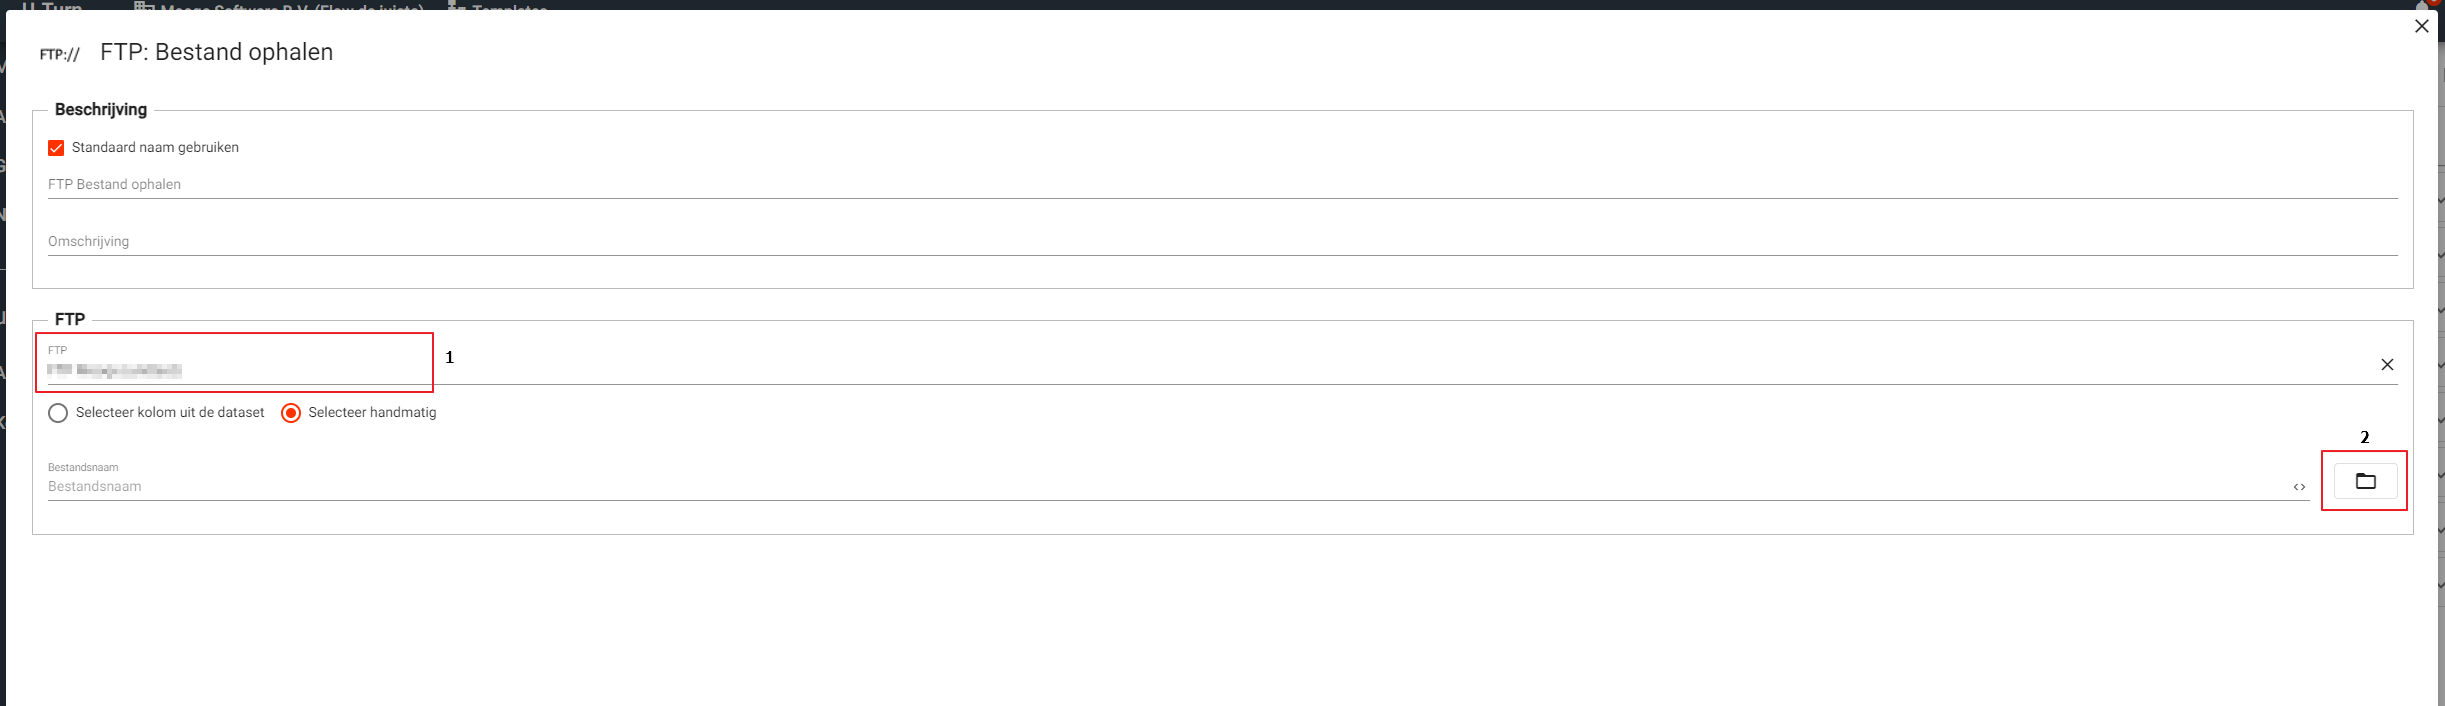Click the 'FTP: Bestand ophalen' dialog title
This screenshot has width=2445, height=706.
216,52
